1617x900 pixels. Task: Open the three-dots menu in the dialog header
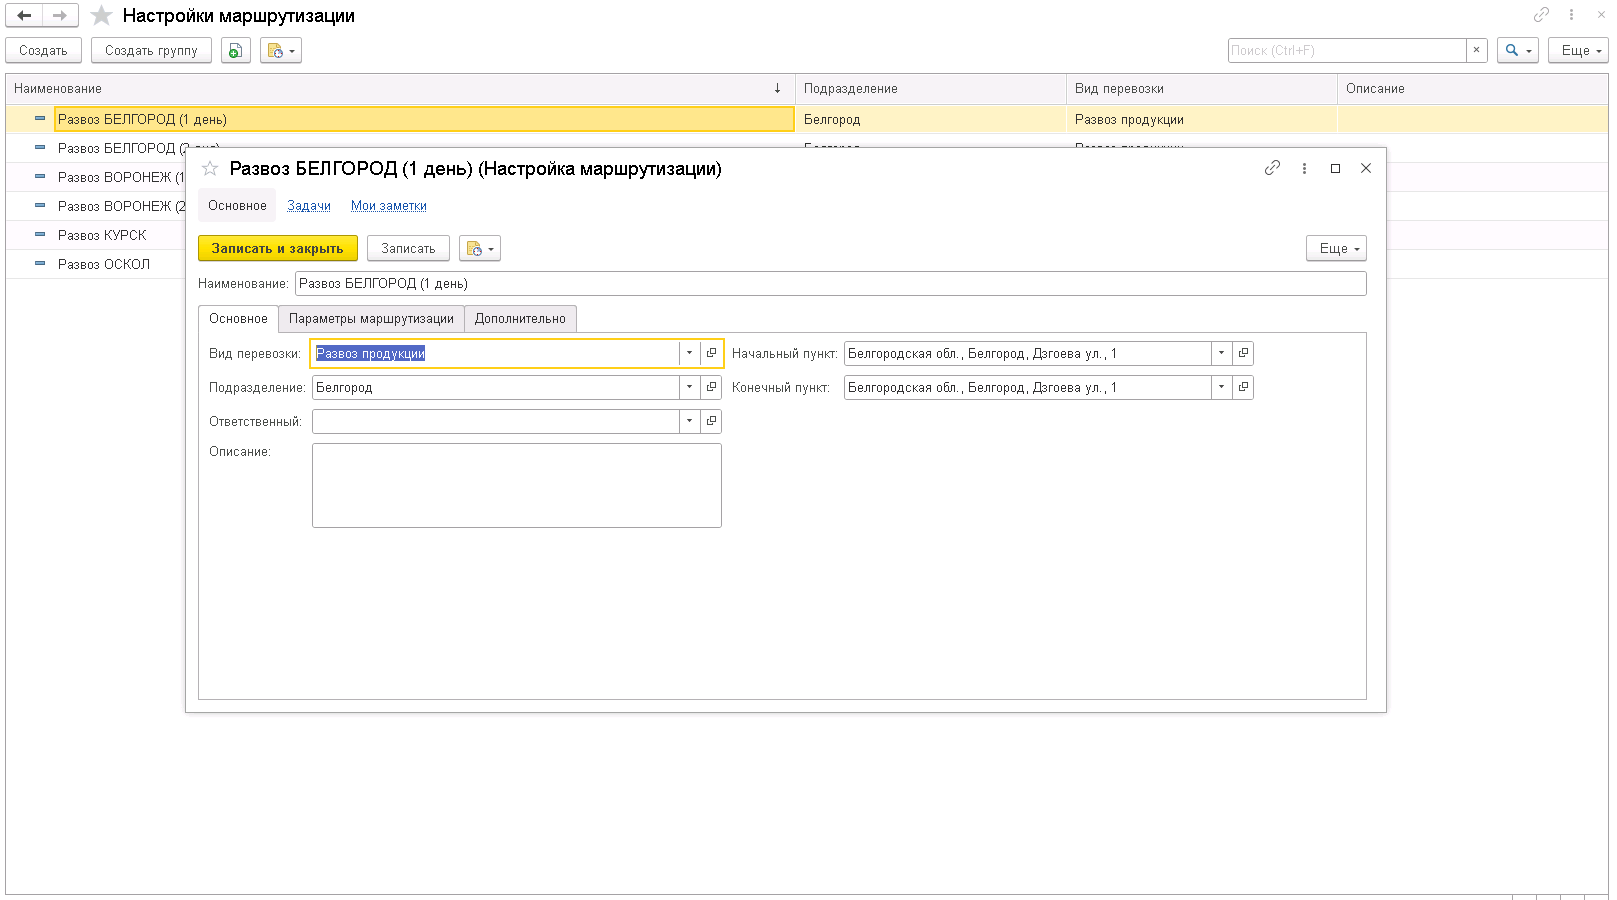(x=1304, y=168)
